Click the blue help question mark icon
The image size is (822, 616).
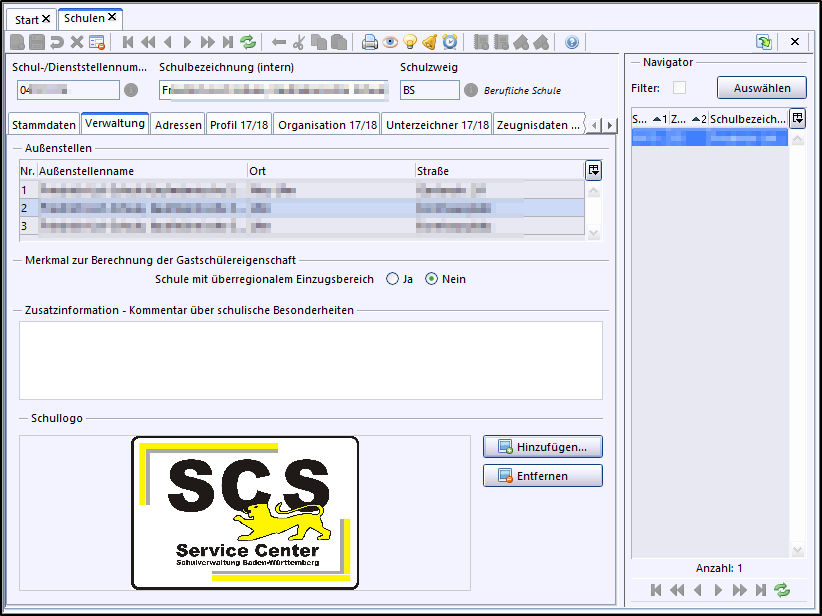coord(572,42)
